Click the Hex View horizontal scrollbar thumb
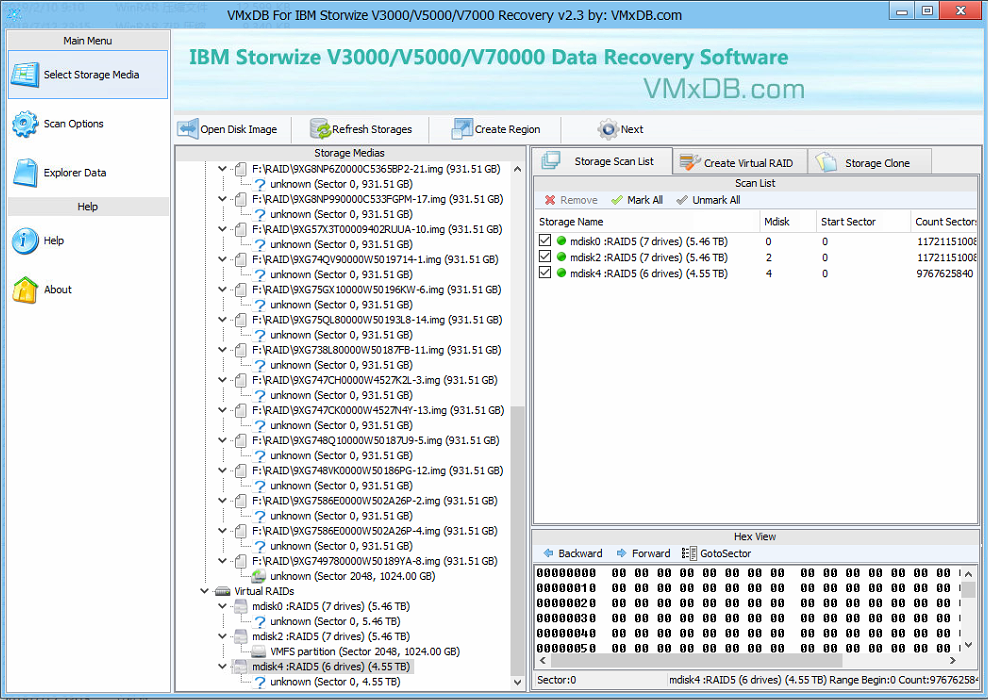This screenshot has width=988, height=700. point(696,660)
